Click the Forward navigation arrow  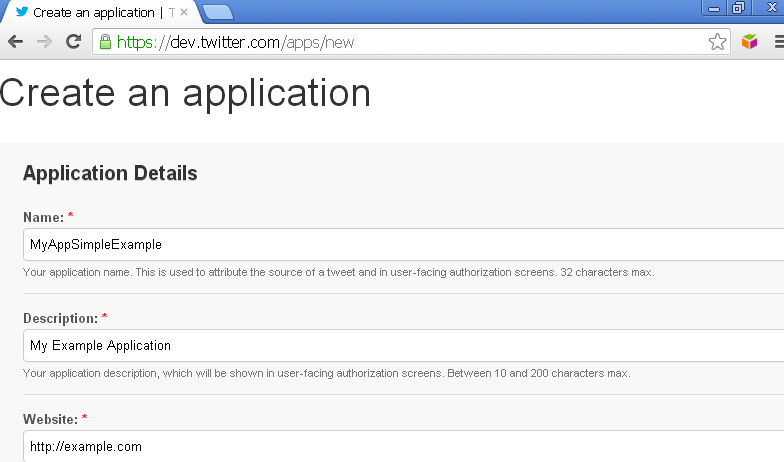(44, 42)
